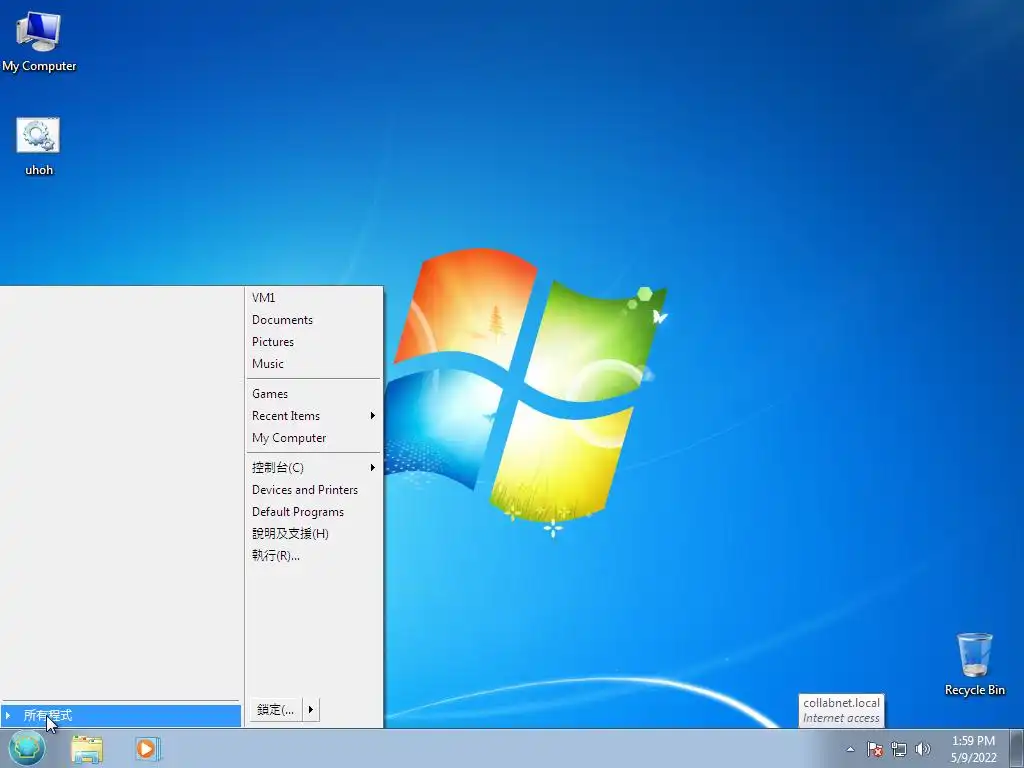Select the uhoh desktop icon
This screenshot has height=768, width=1024.
39,146
